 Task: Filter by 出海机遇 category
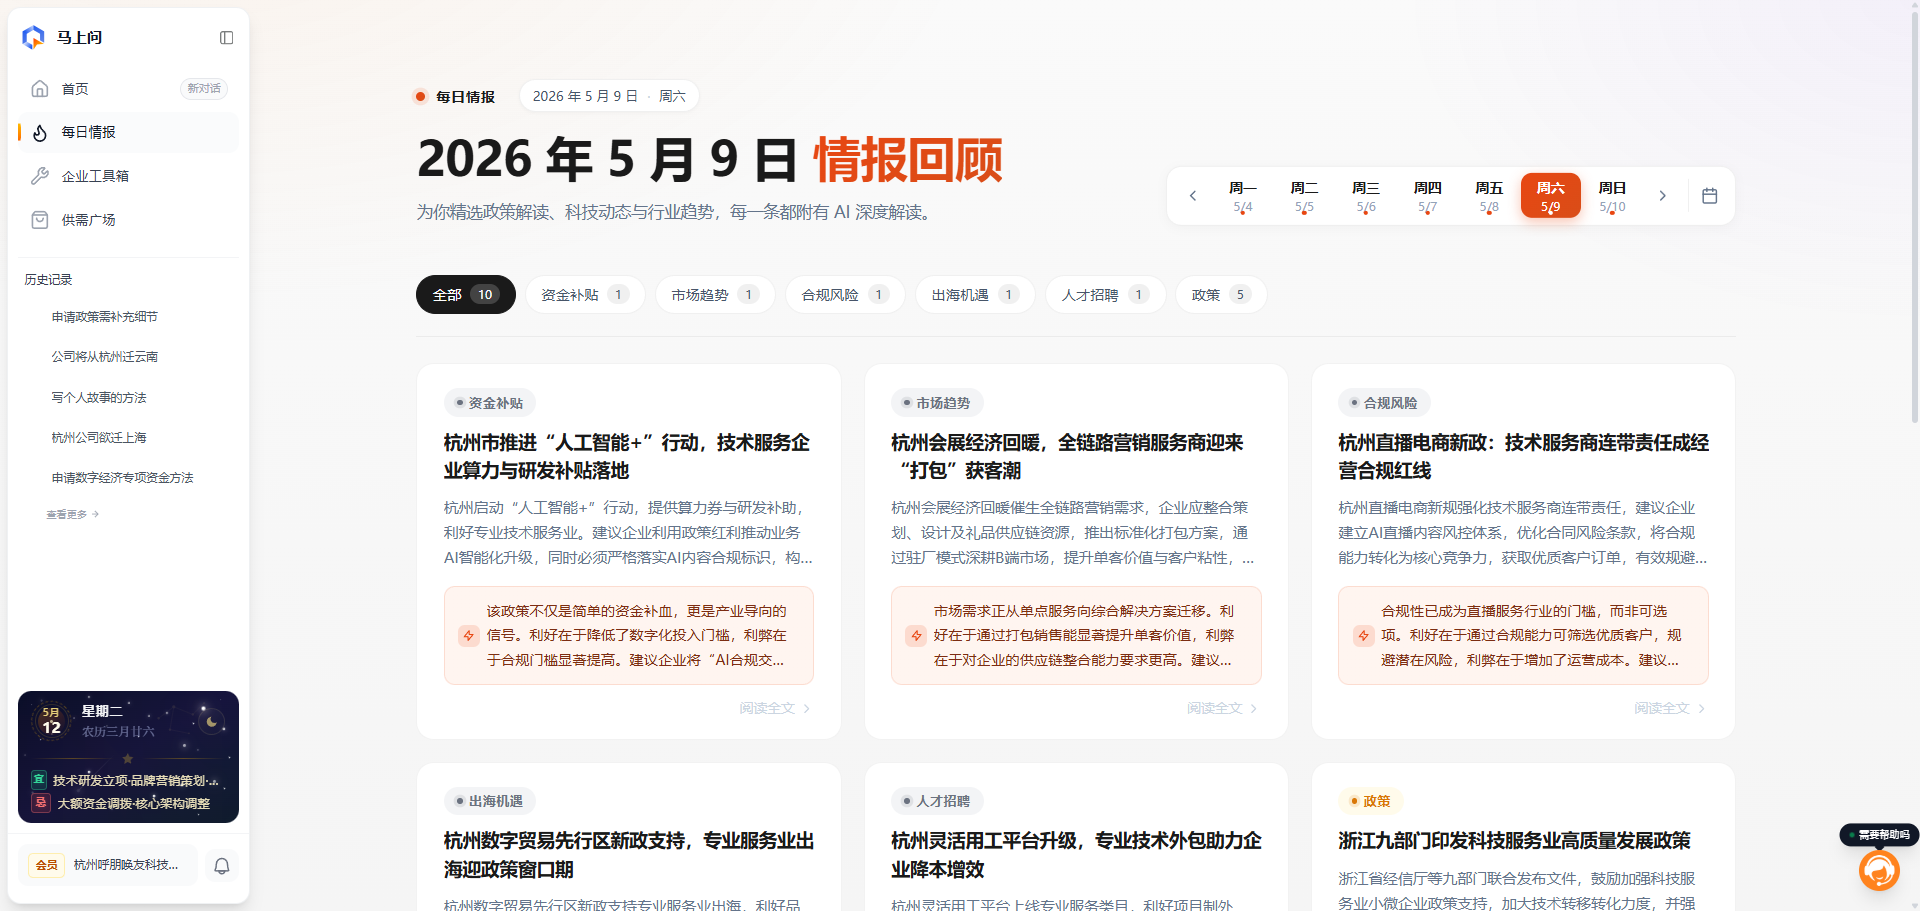975,295
